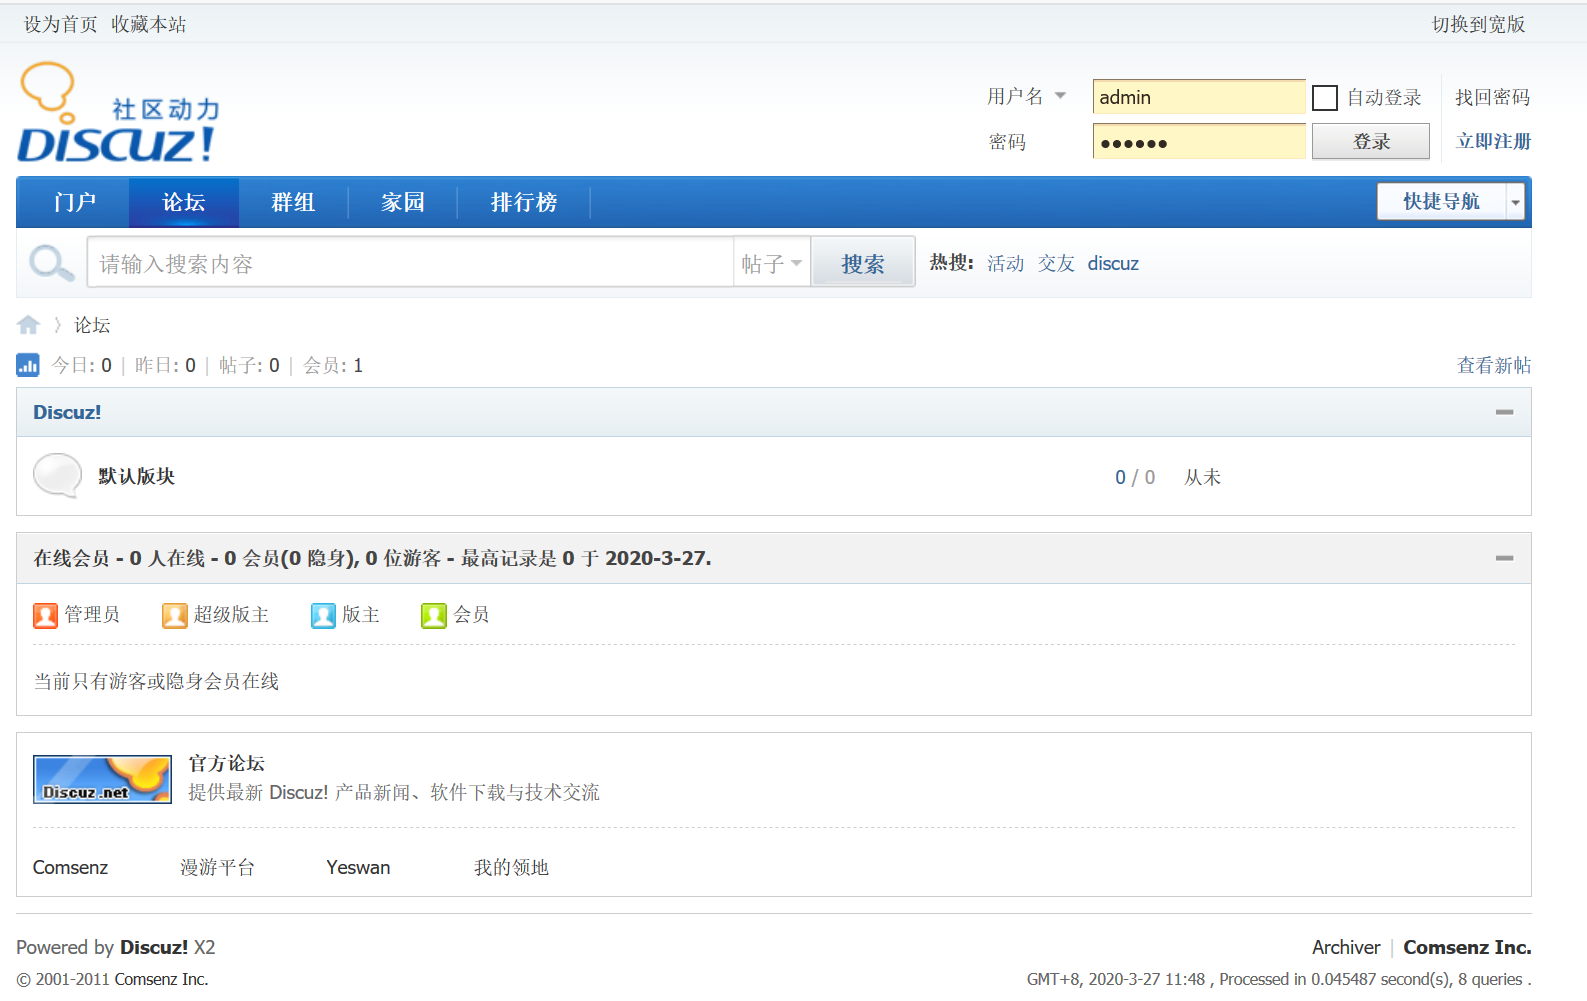The width and height of the screenshot is (1587, 1001).
Task: Click the 立即注册 link
Action: (1493, 141)
